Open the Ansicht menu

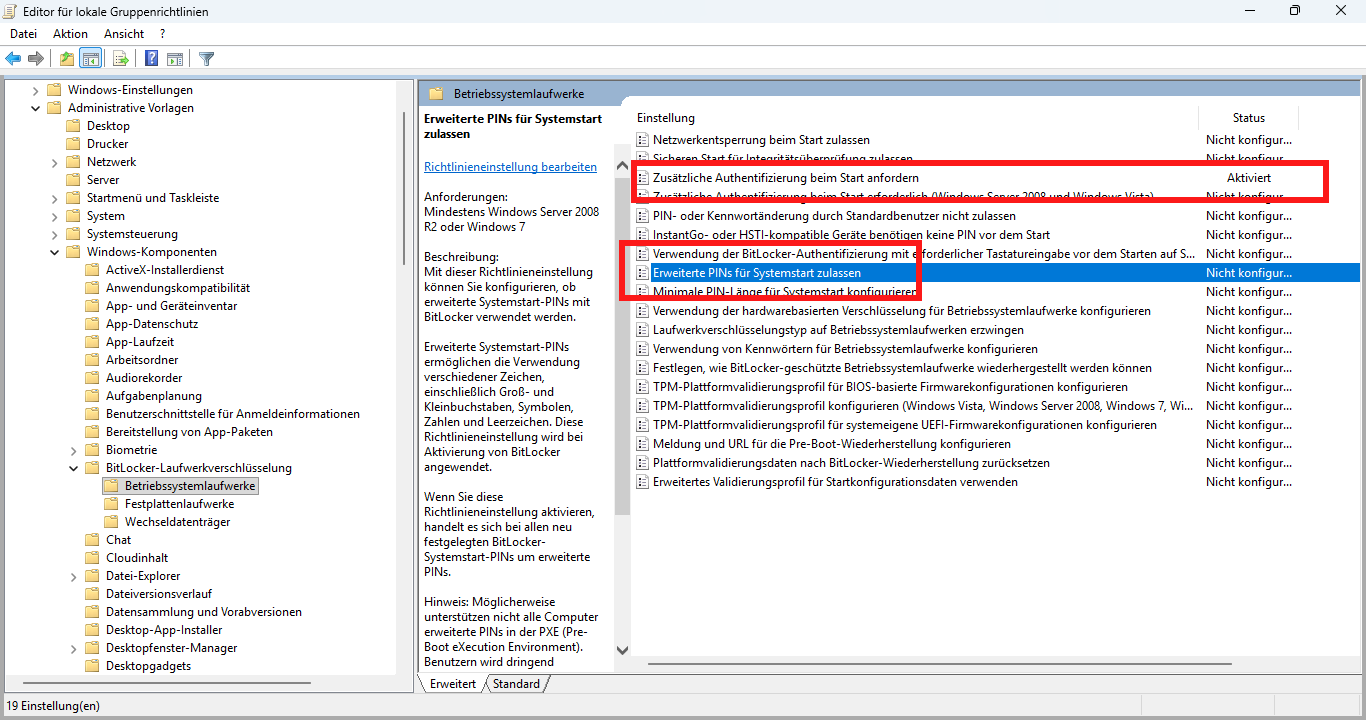(124, 34)
